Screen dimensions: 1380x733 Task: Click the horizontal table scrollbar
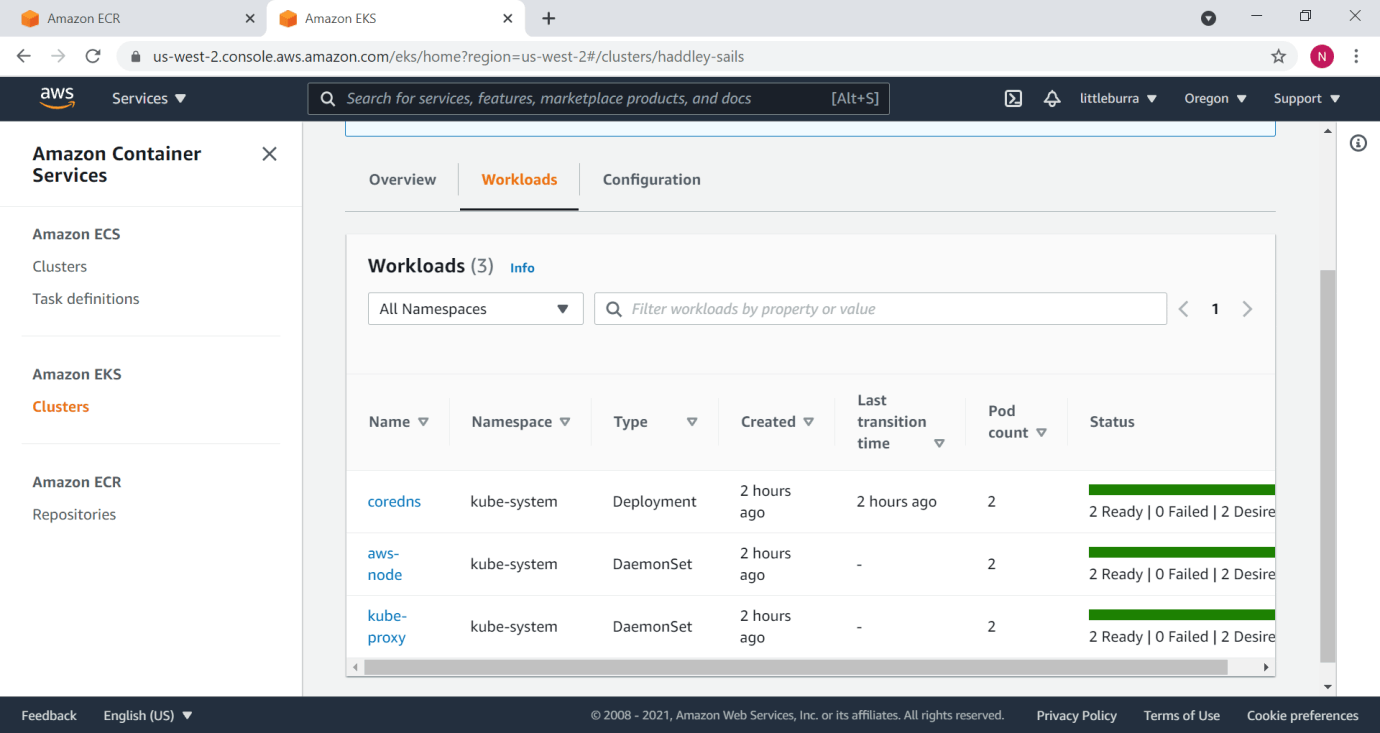coord(795,667)
